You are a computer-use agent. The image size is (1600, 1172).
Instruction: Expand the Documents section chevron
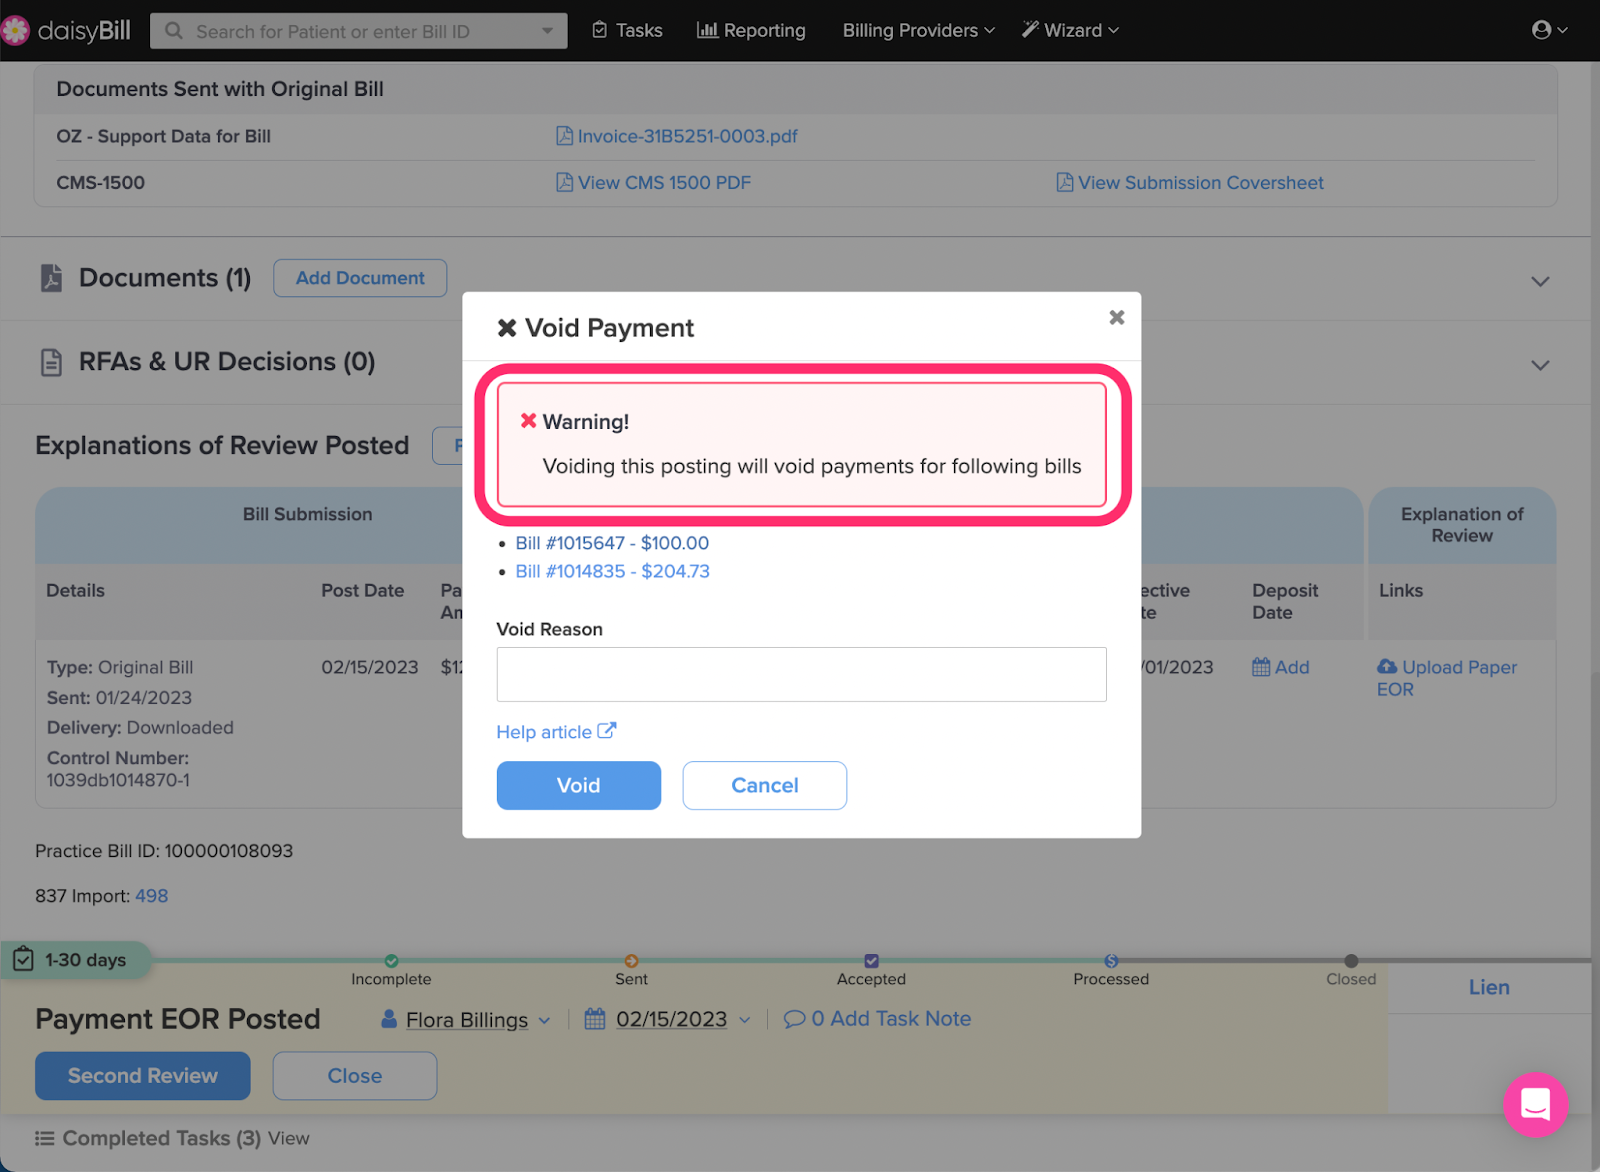point(1540,281)
